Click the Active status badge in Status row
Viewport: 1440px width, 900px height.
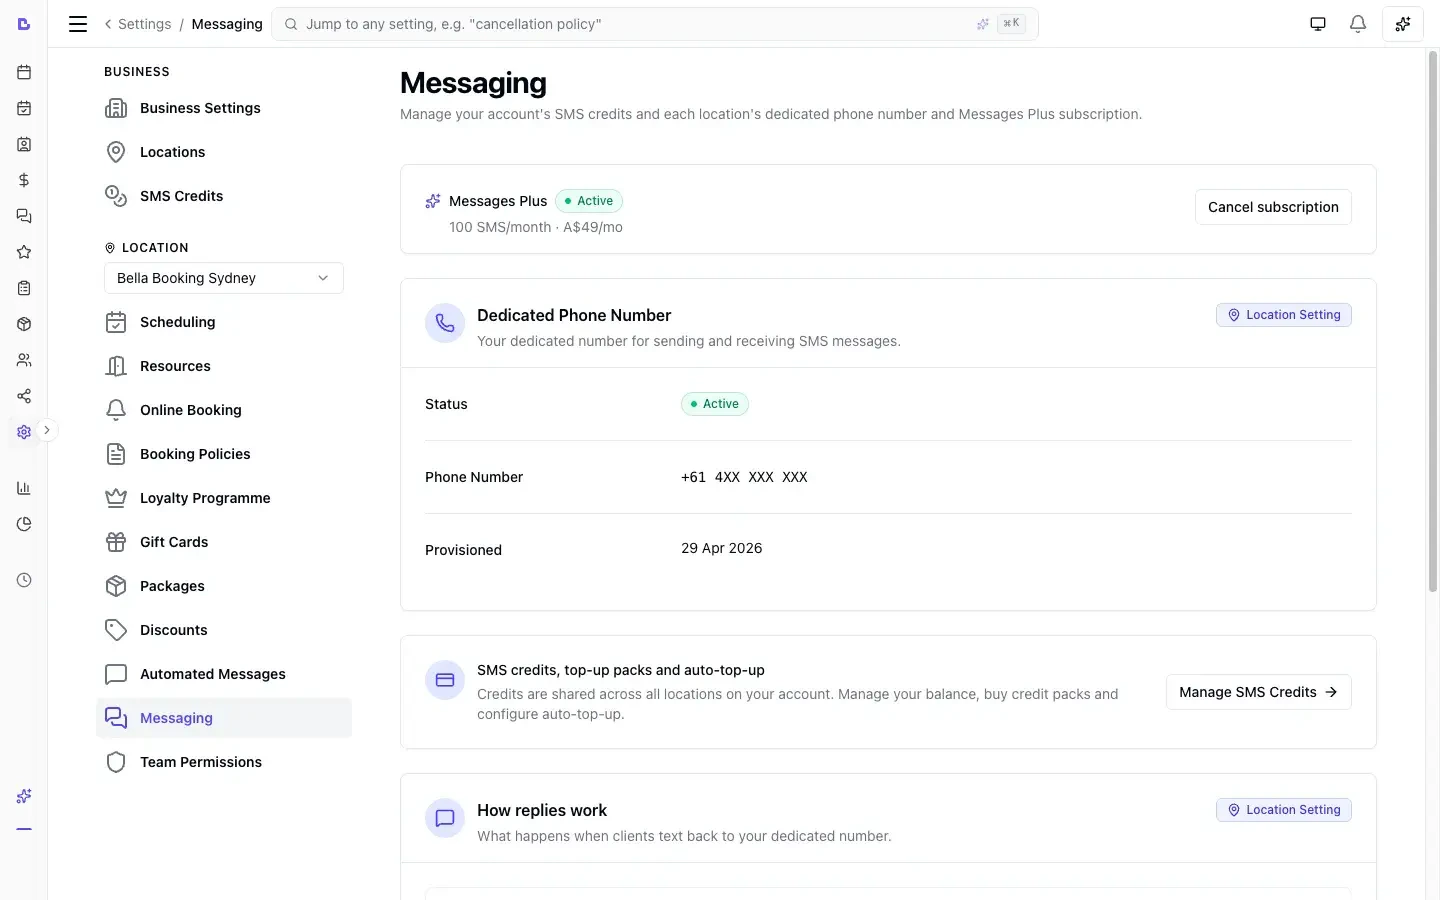tap(715, 404)
